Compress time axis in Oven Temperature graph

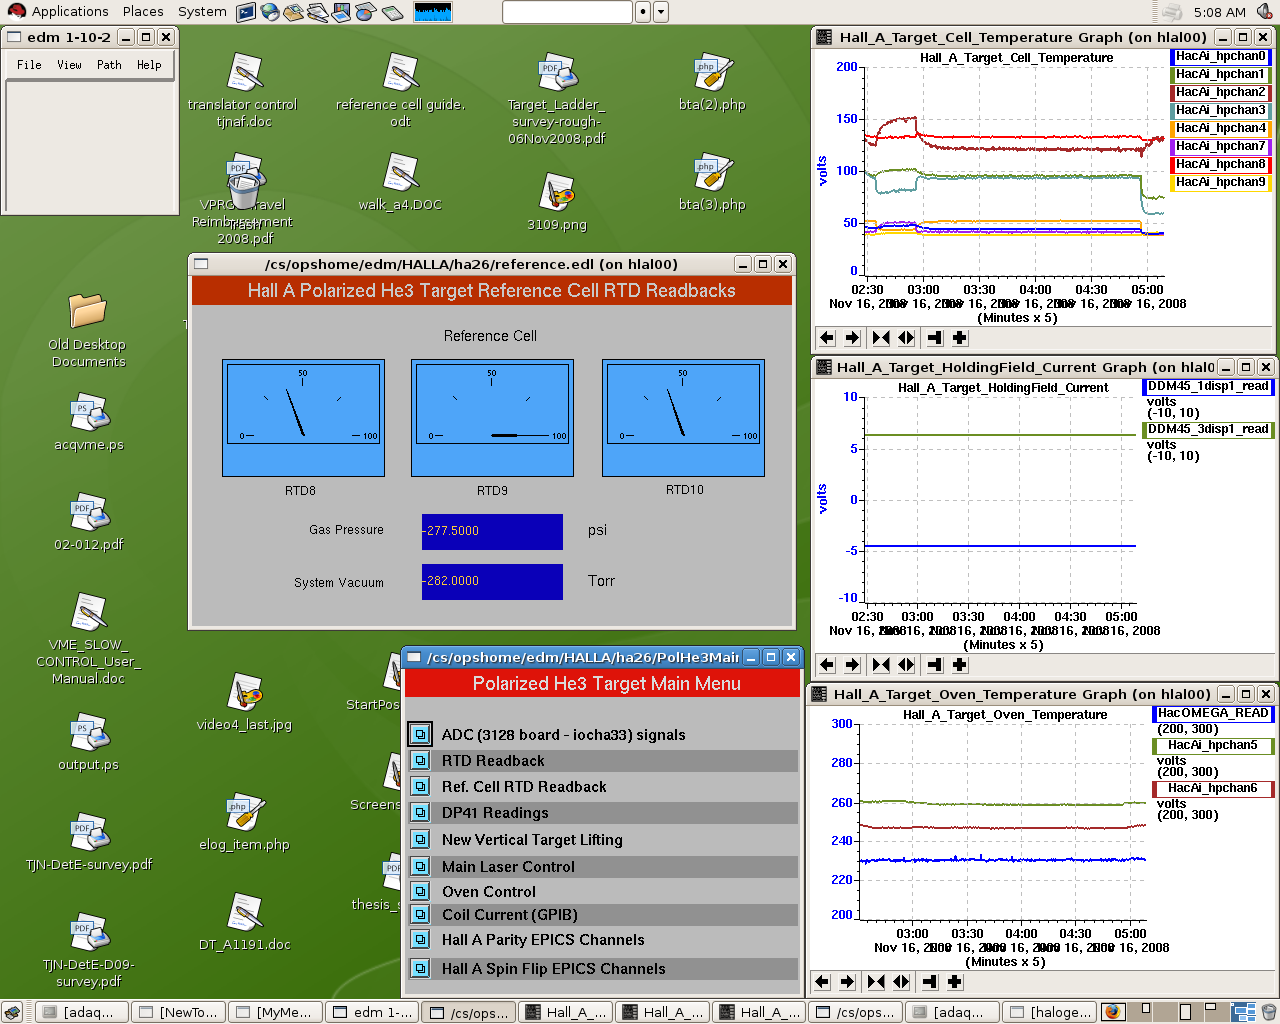pos(876,982)
